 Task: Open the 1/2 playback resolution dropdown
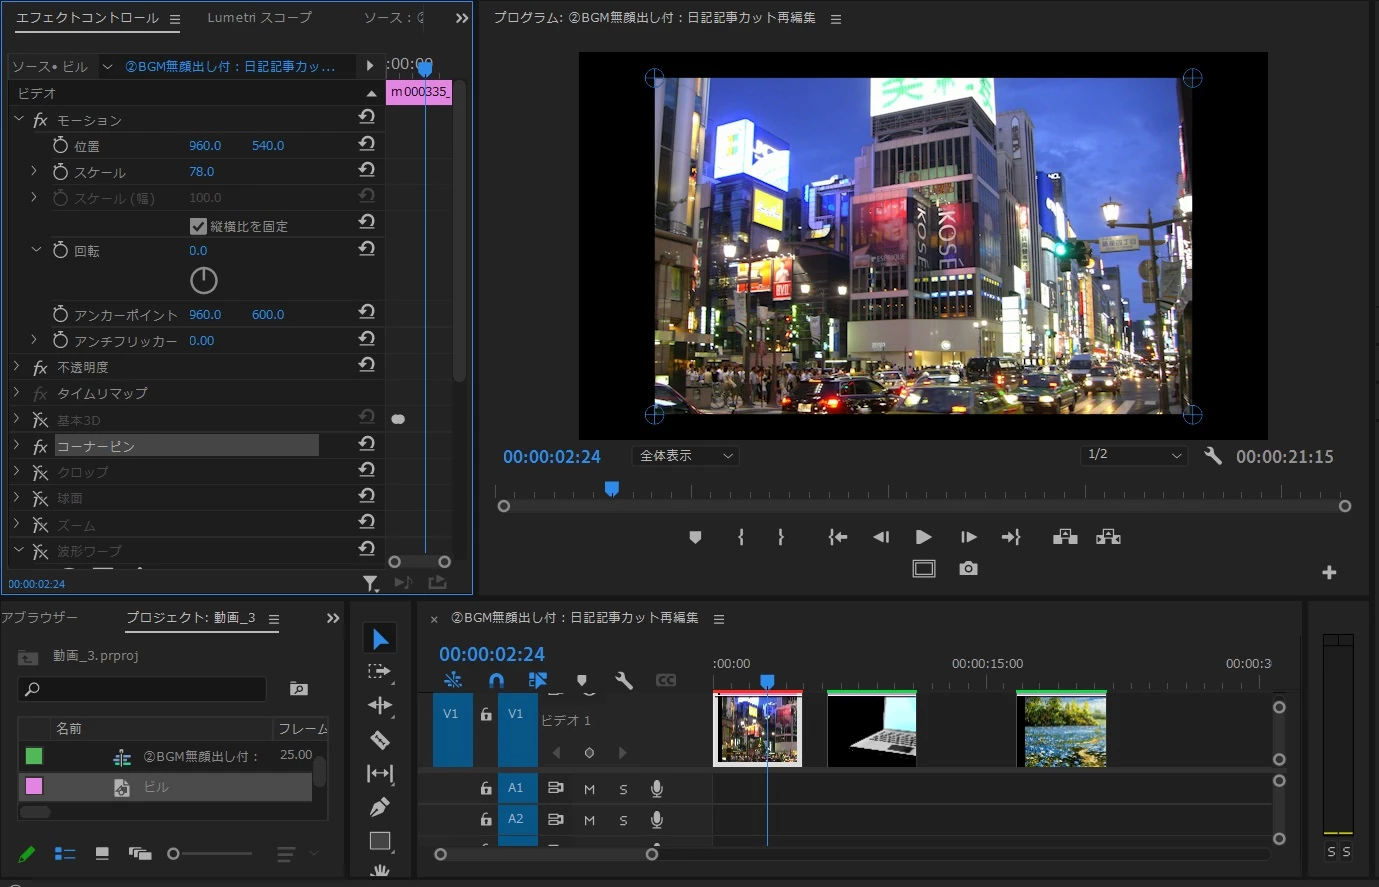[x=1135, y=455]
